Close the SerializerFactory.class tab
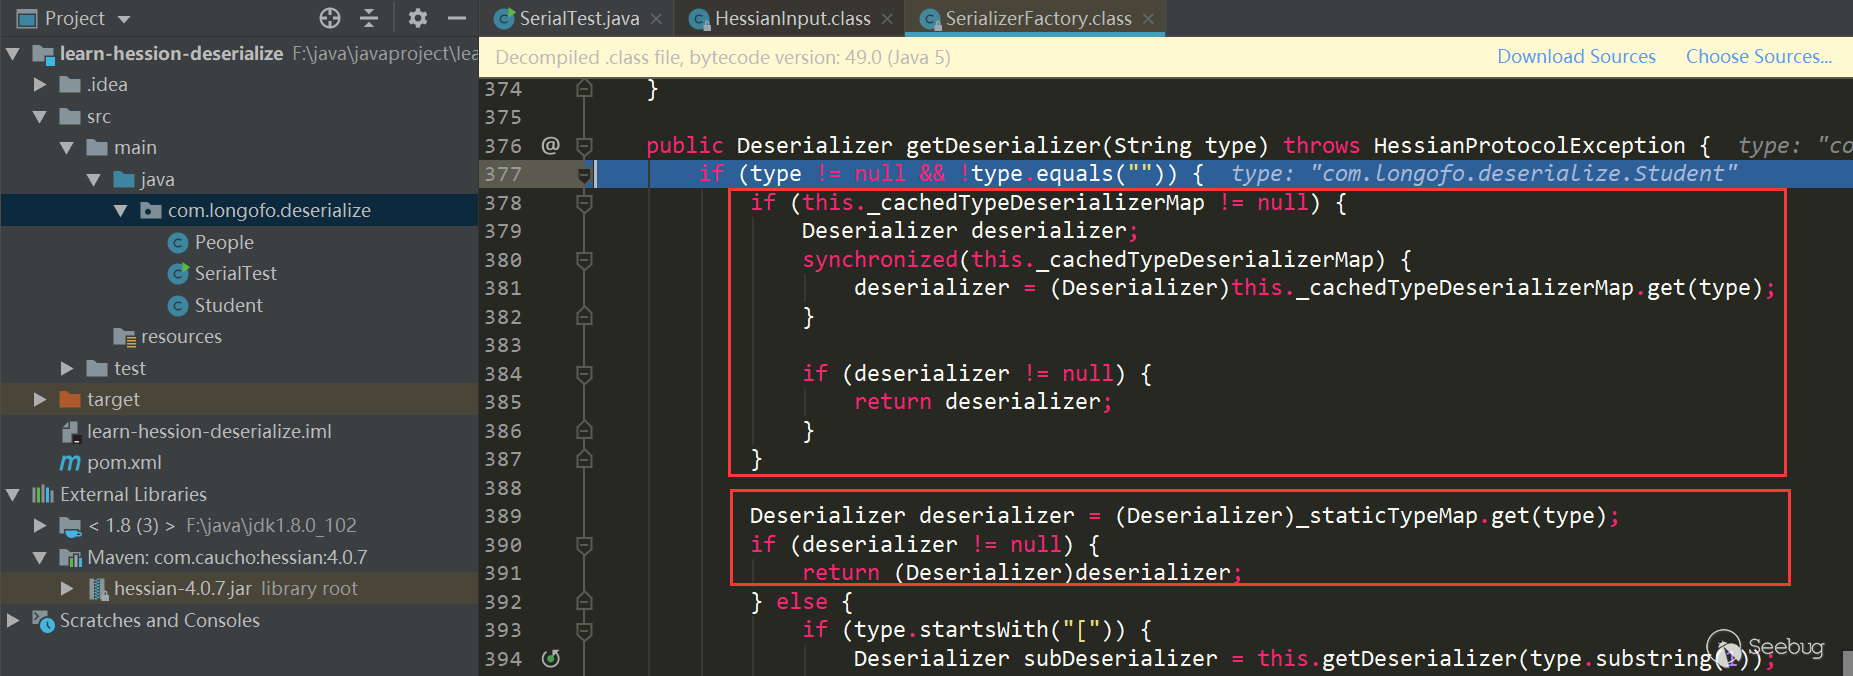Viewport: 1853px width, 676px height. point(1148,19)
